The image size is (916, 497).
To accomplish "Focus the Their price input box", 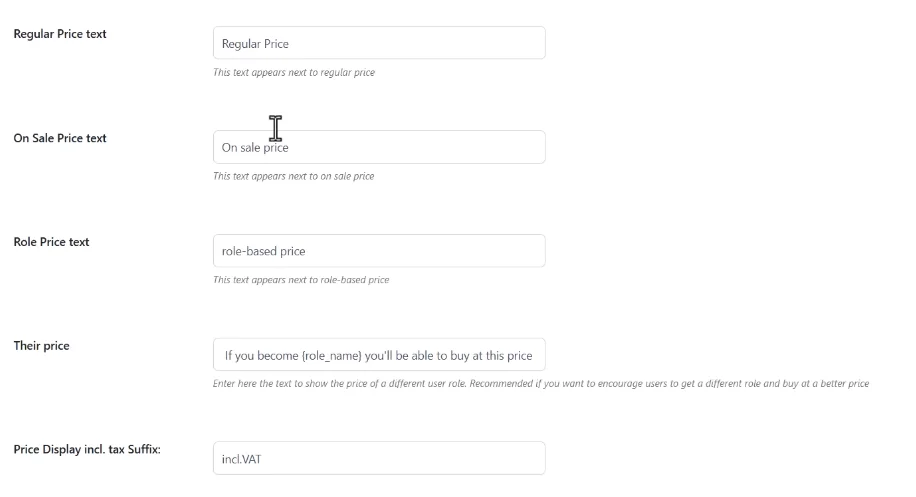I will (379, 354).
